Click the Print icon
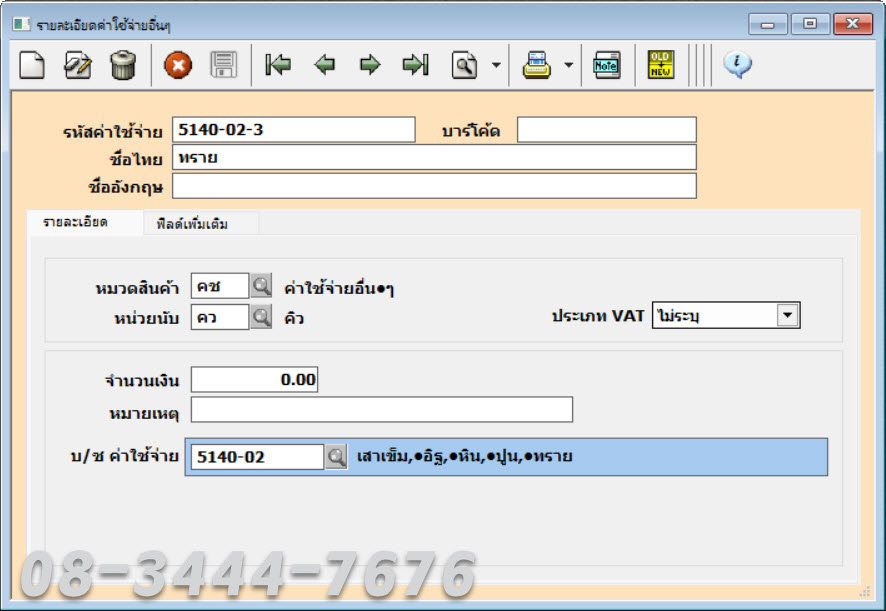This screenshot has height=611, width=886. click(x=536, y=65)
